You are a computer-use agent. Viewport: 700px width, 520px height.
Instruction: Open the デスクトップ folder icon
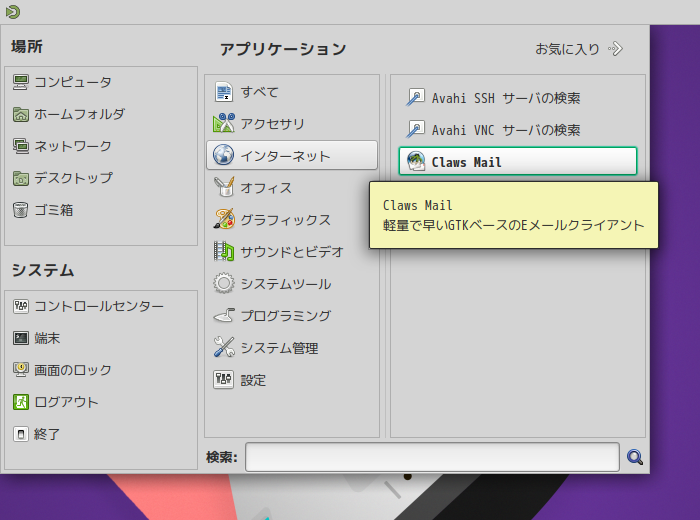click(21, 178)
